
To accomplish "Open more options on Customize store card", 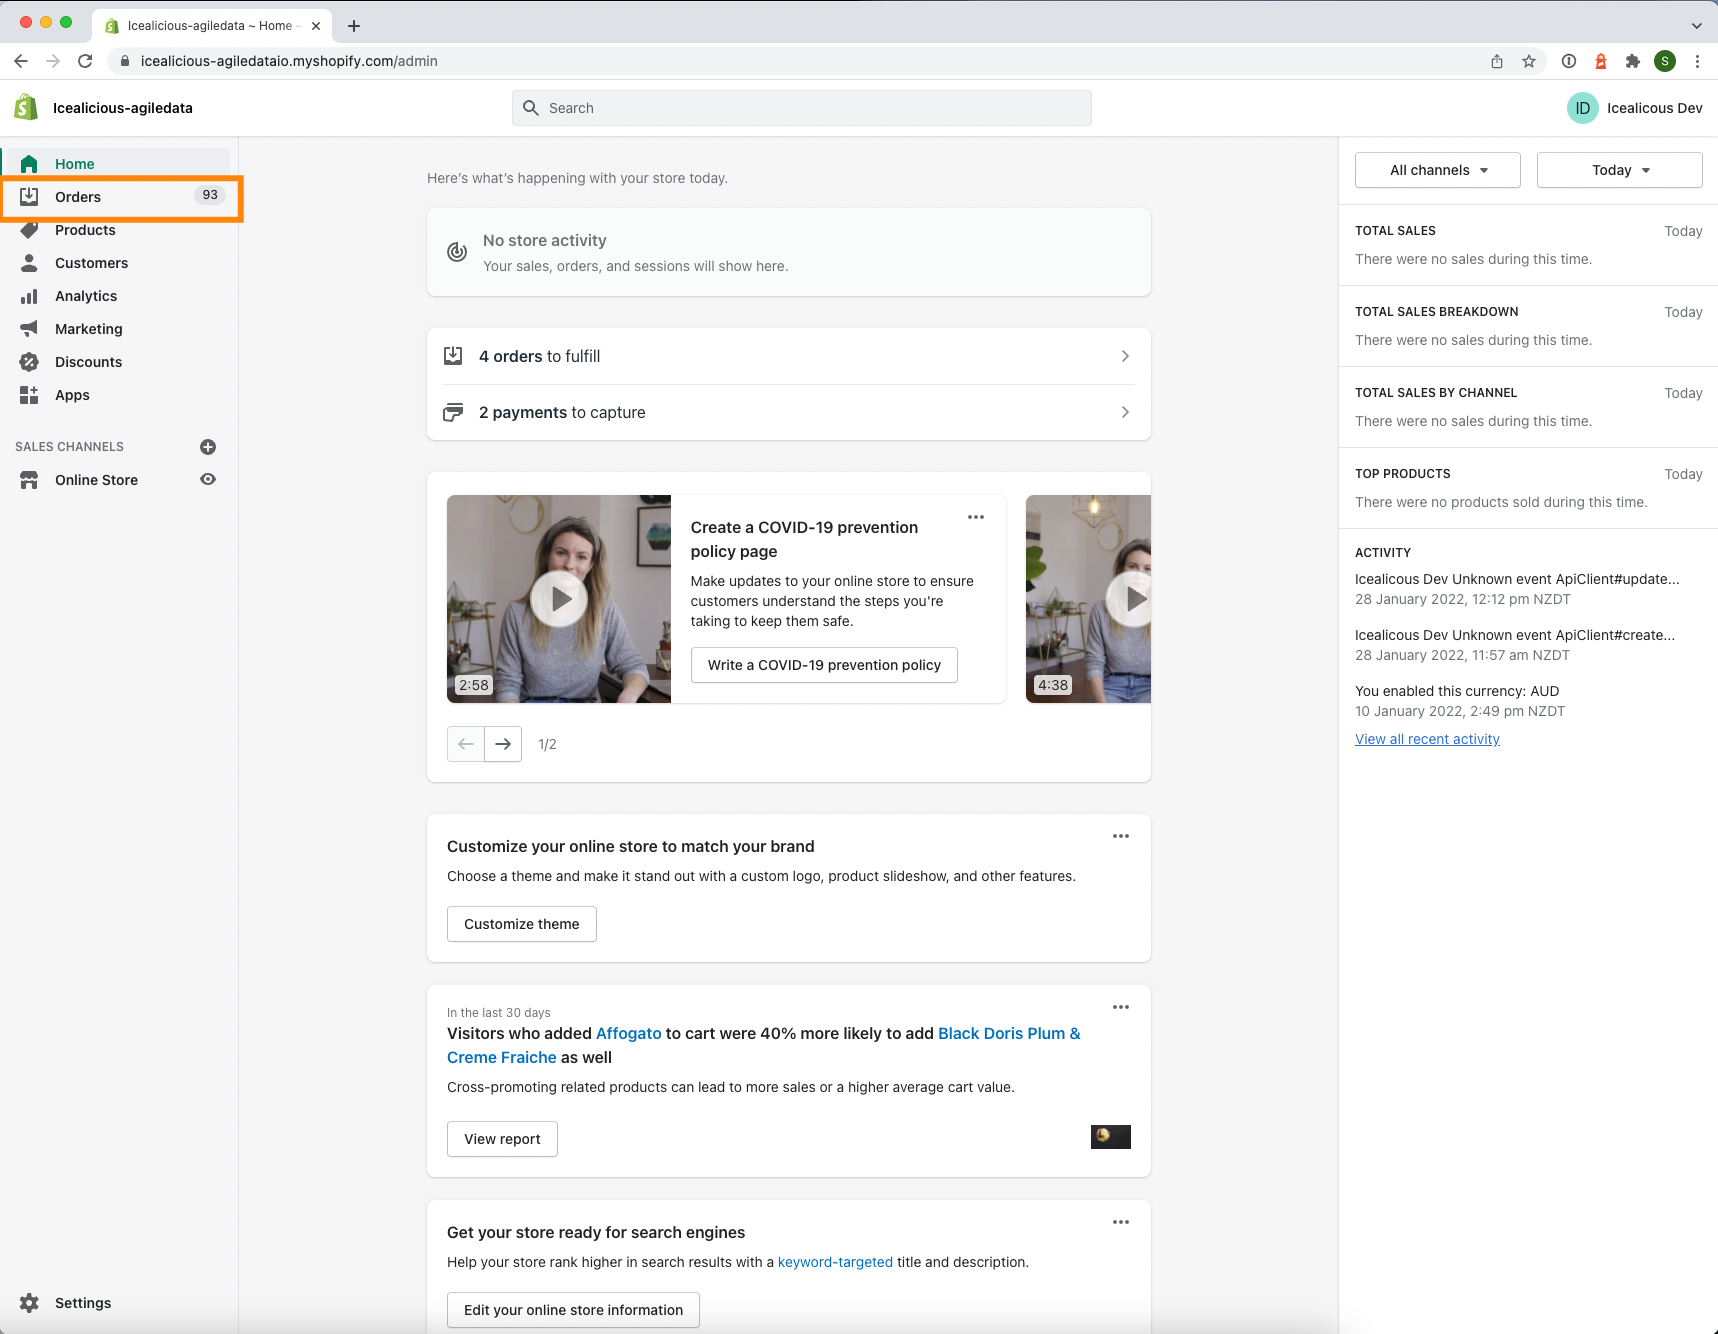I will point(1121,836).
